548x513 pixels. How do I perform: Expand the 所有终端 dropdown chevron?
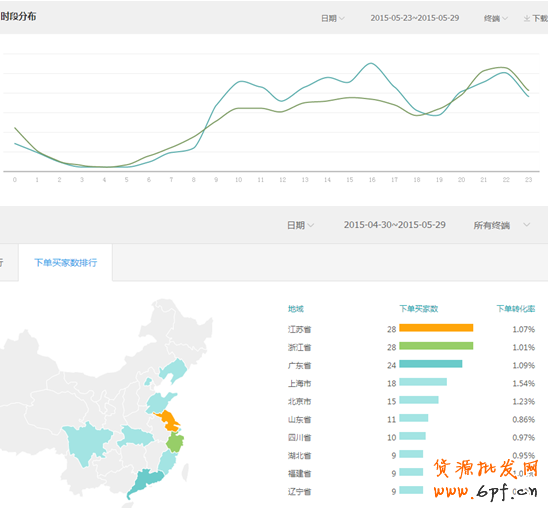click(x=527, y=225)
